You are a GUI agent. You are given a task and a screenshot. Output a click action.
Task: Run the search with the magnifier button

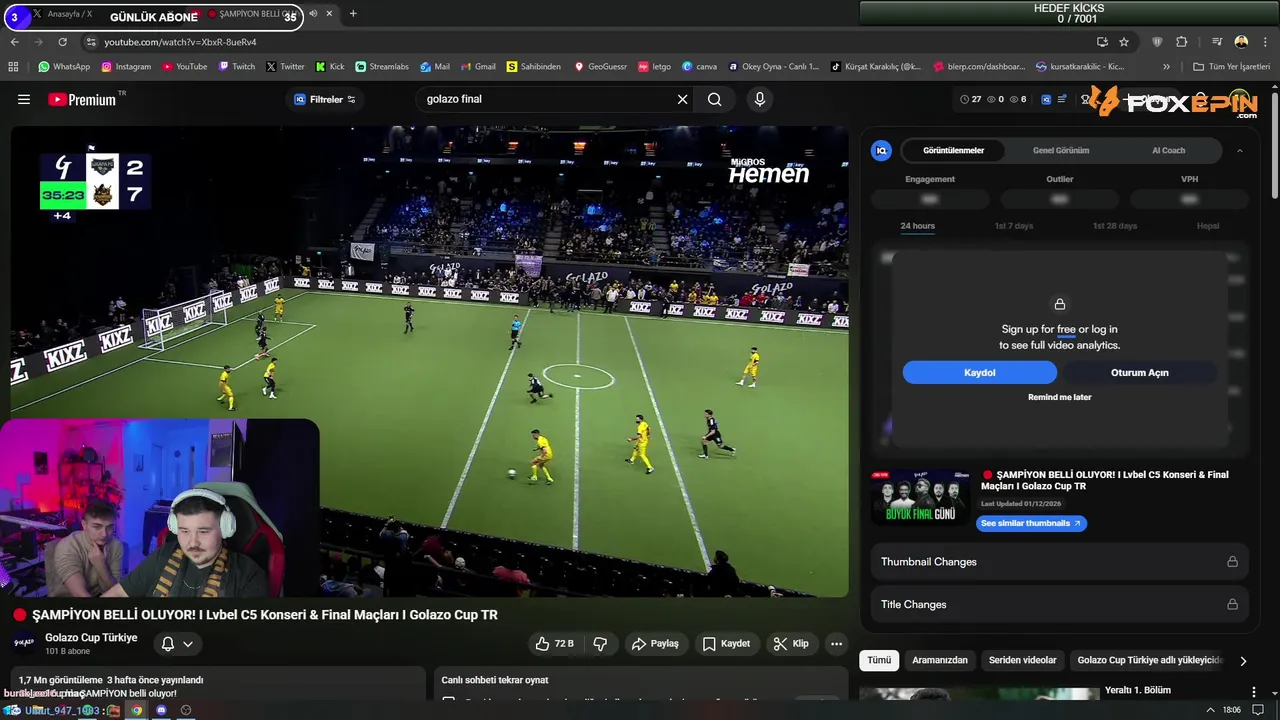(714, 99)
